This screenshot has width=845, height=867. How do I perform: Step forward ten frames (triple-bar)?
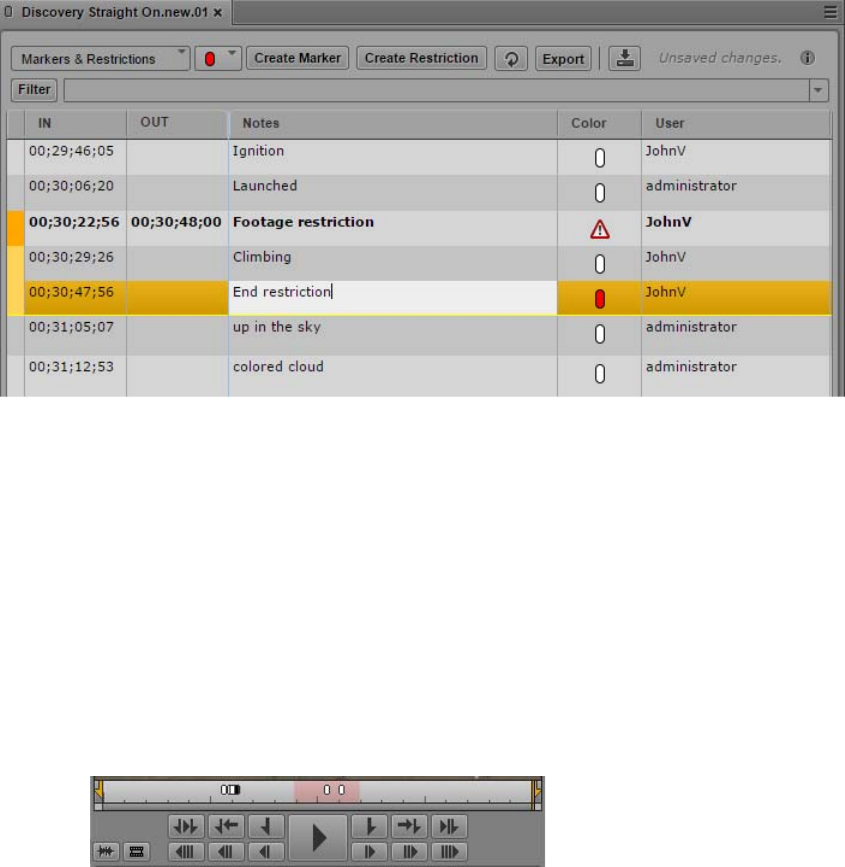[x=449, y=852]
